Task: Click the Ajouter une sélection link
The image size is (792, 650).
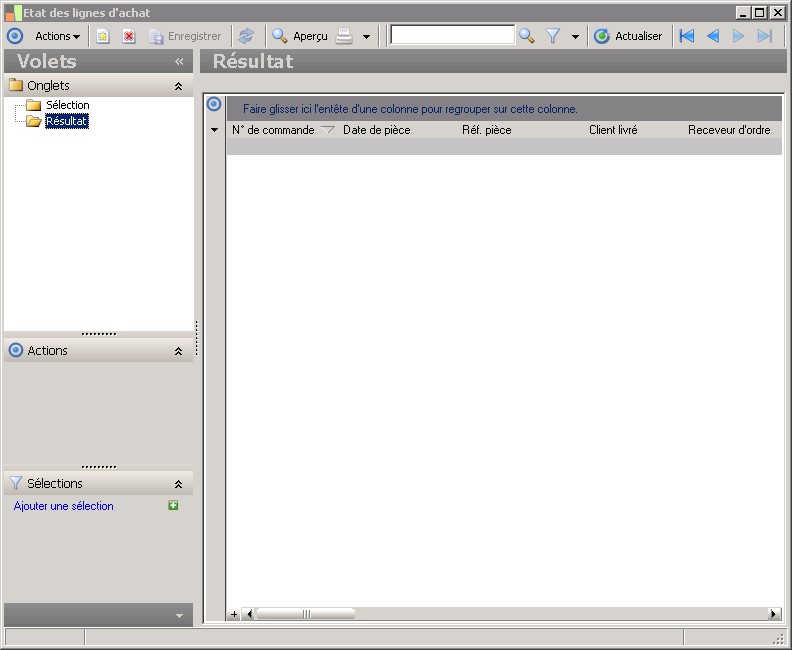Action: [x=64, y=506]
